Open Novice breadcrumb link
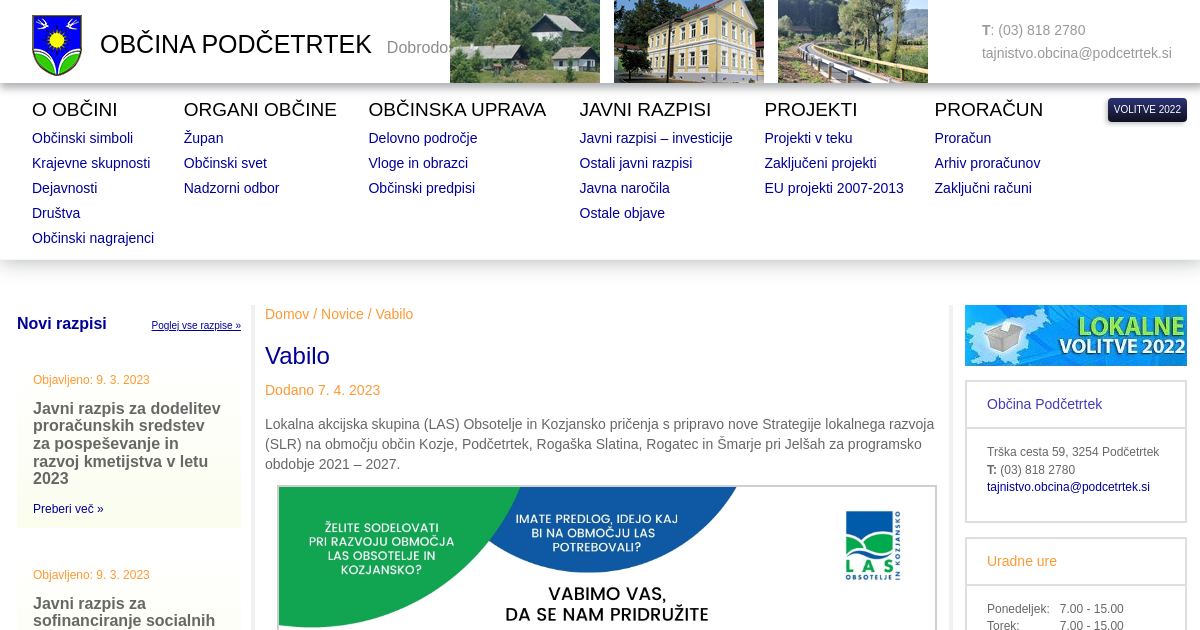The height and width of the screenshot is (630, 1200). point(342,314)
